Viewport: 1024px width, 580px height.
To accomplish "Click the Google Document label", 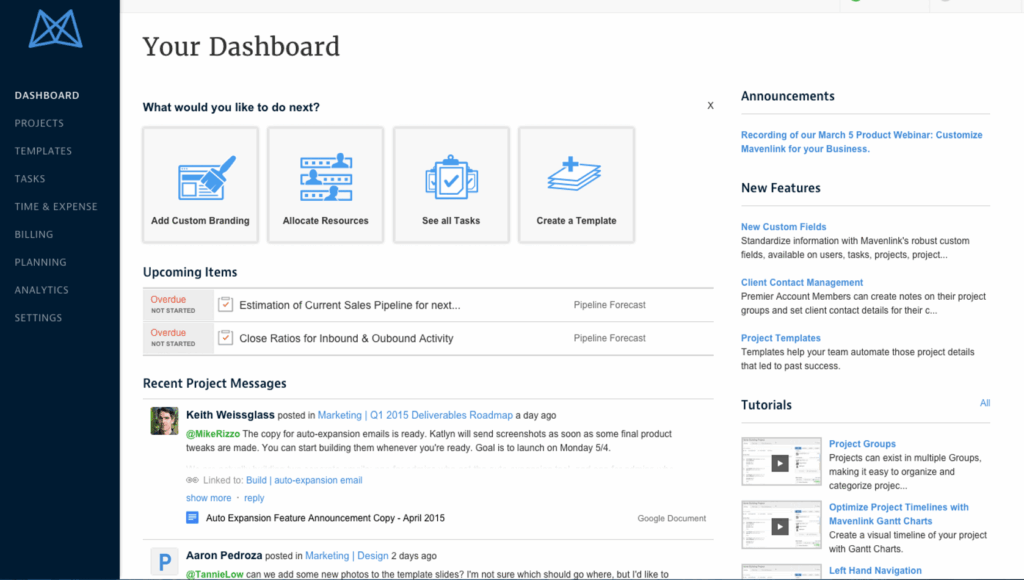I will pyautogui.click(x=671, y=518).
